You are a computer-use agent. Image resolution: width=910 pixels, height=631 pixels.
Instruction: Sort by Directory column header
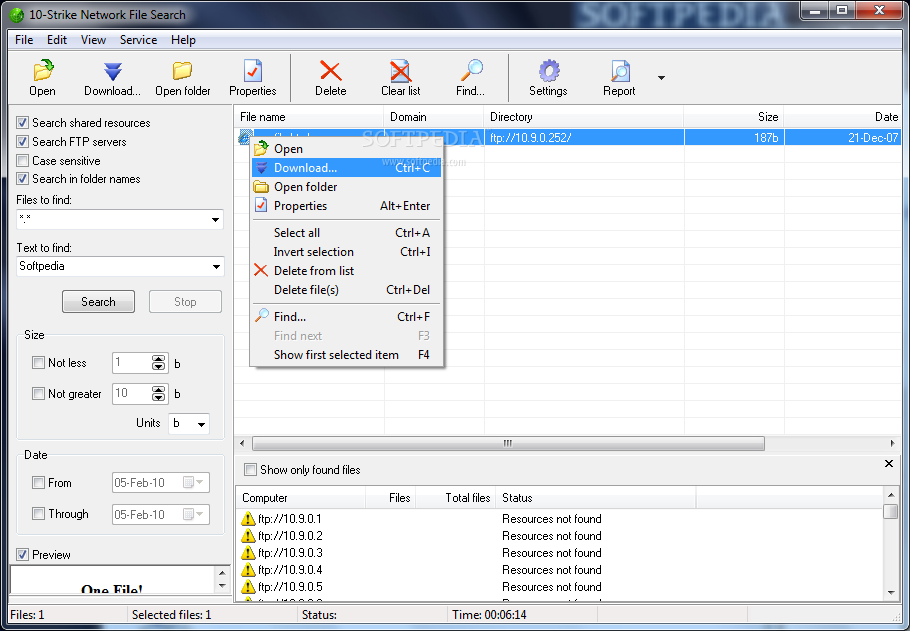click(x=584, y=117)
